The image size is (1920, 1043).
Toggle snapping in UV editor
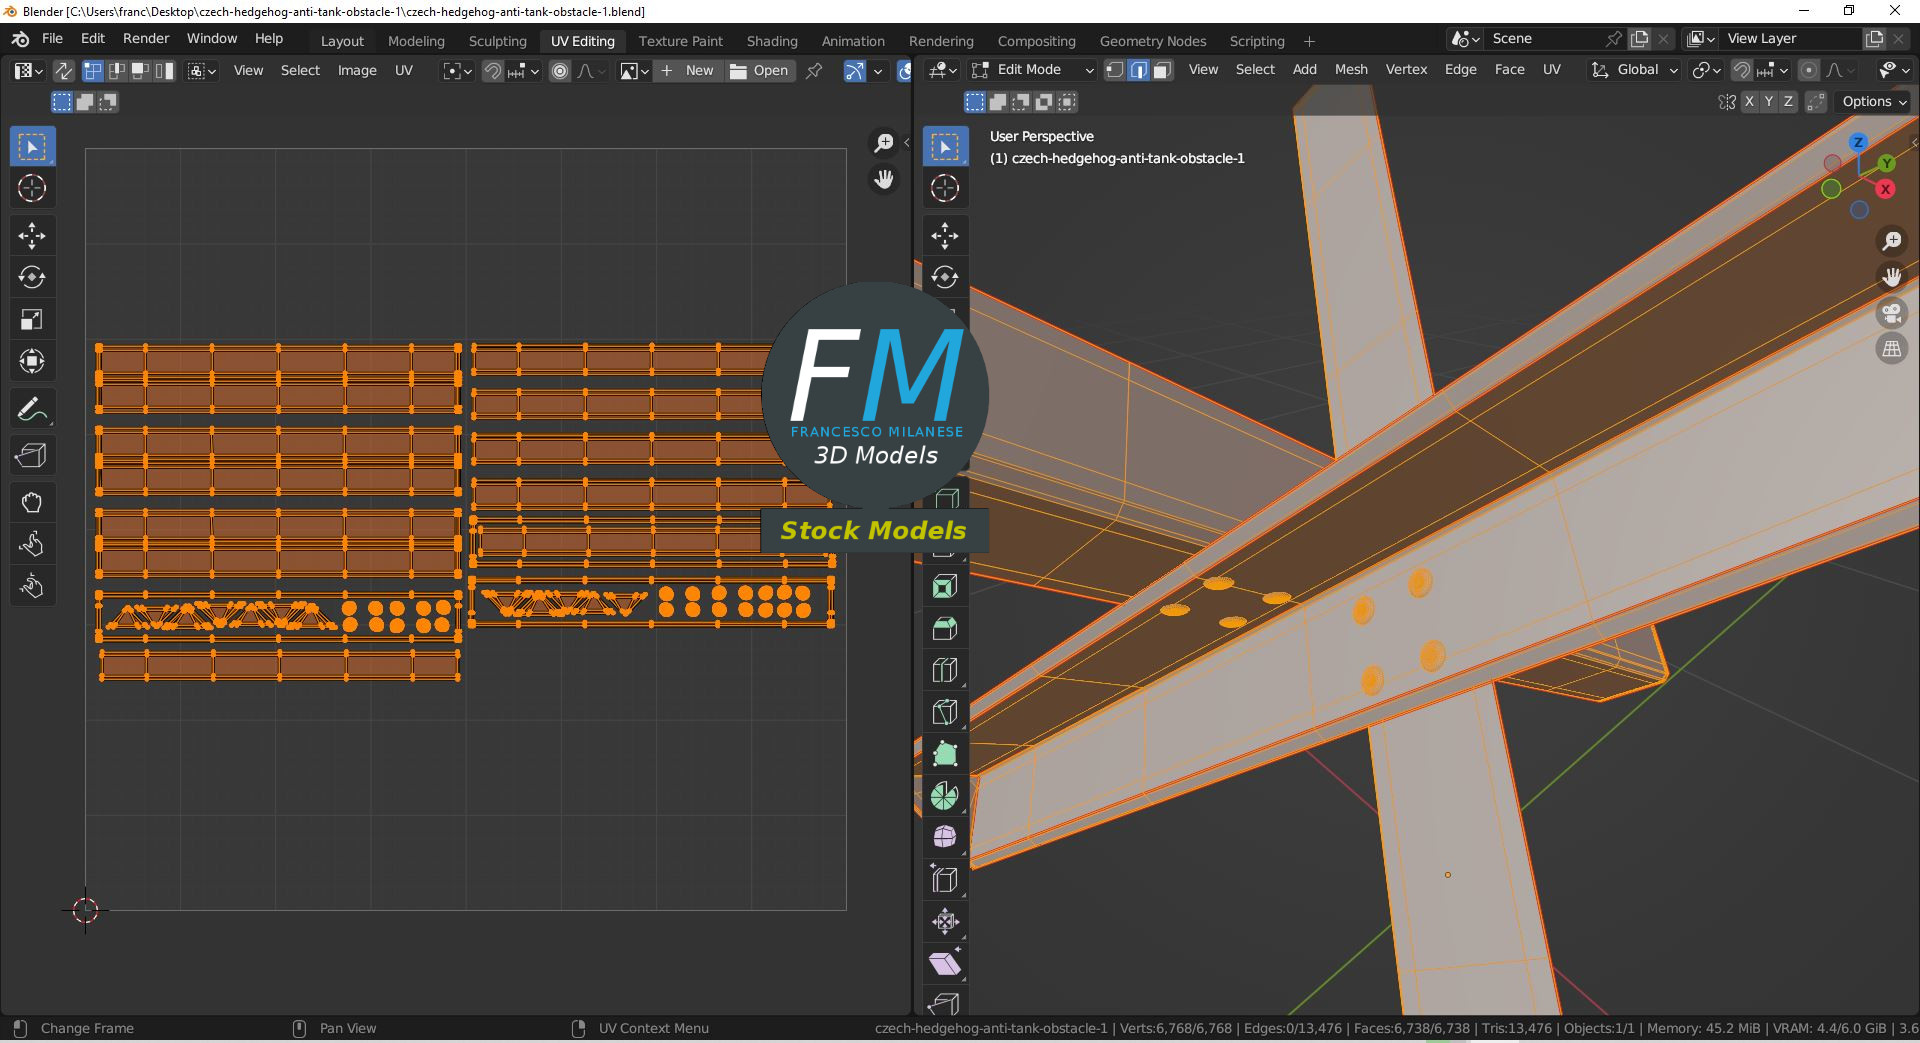point(492,71)
